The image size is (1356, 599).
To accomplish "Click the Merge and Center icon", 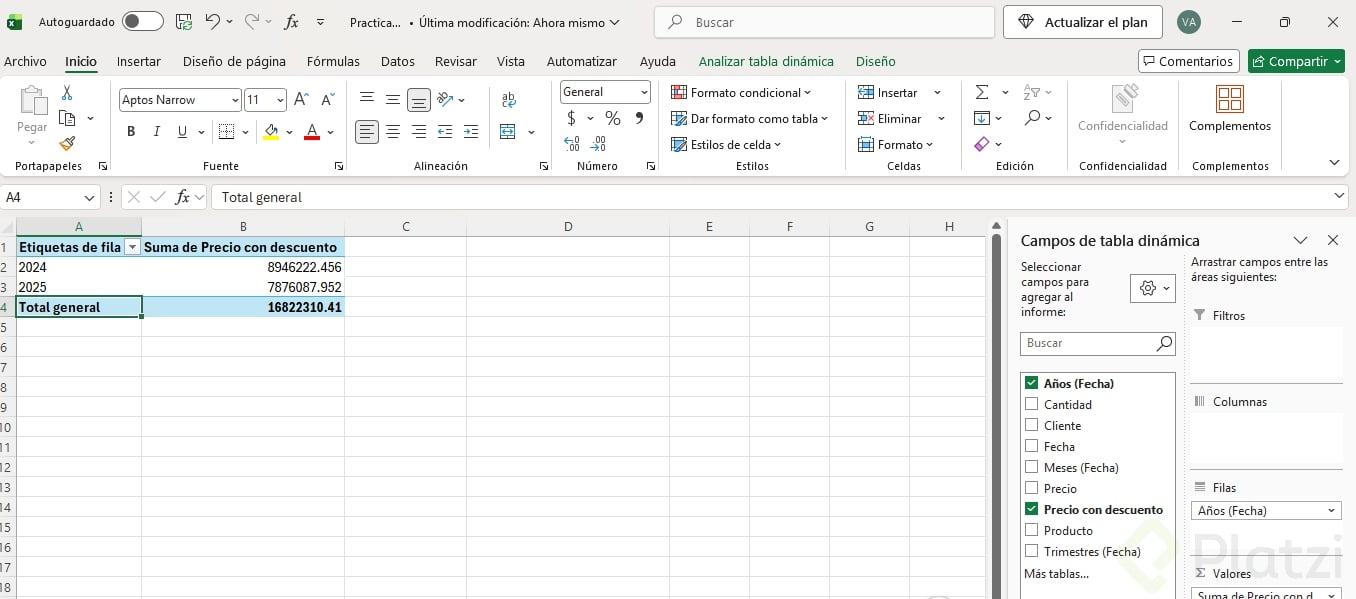I will coord(508,132).
